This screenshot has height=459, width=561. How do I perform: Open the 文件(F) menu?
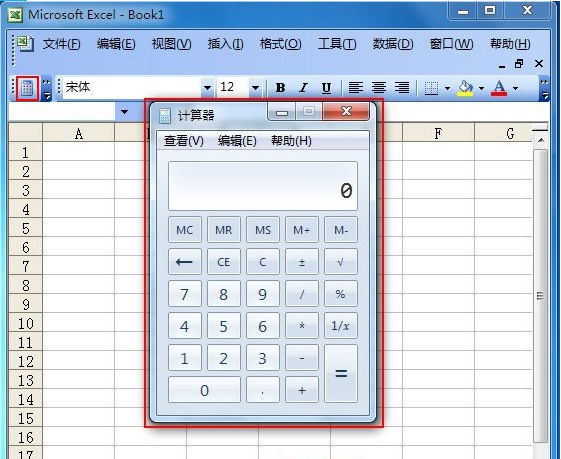tap(62, 44)
